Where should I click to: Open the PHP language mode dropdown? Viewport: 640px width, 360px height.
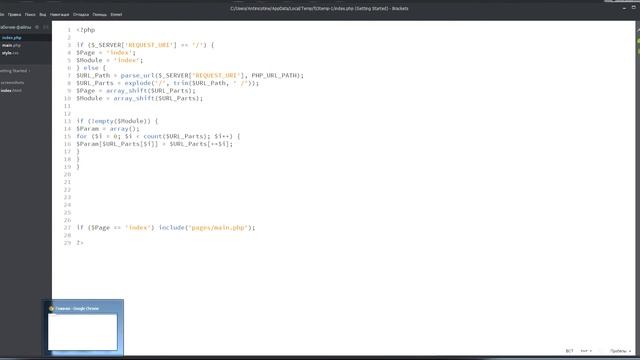tap(586, 351)
